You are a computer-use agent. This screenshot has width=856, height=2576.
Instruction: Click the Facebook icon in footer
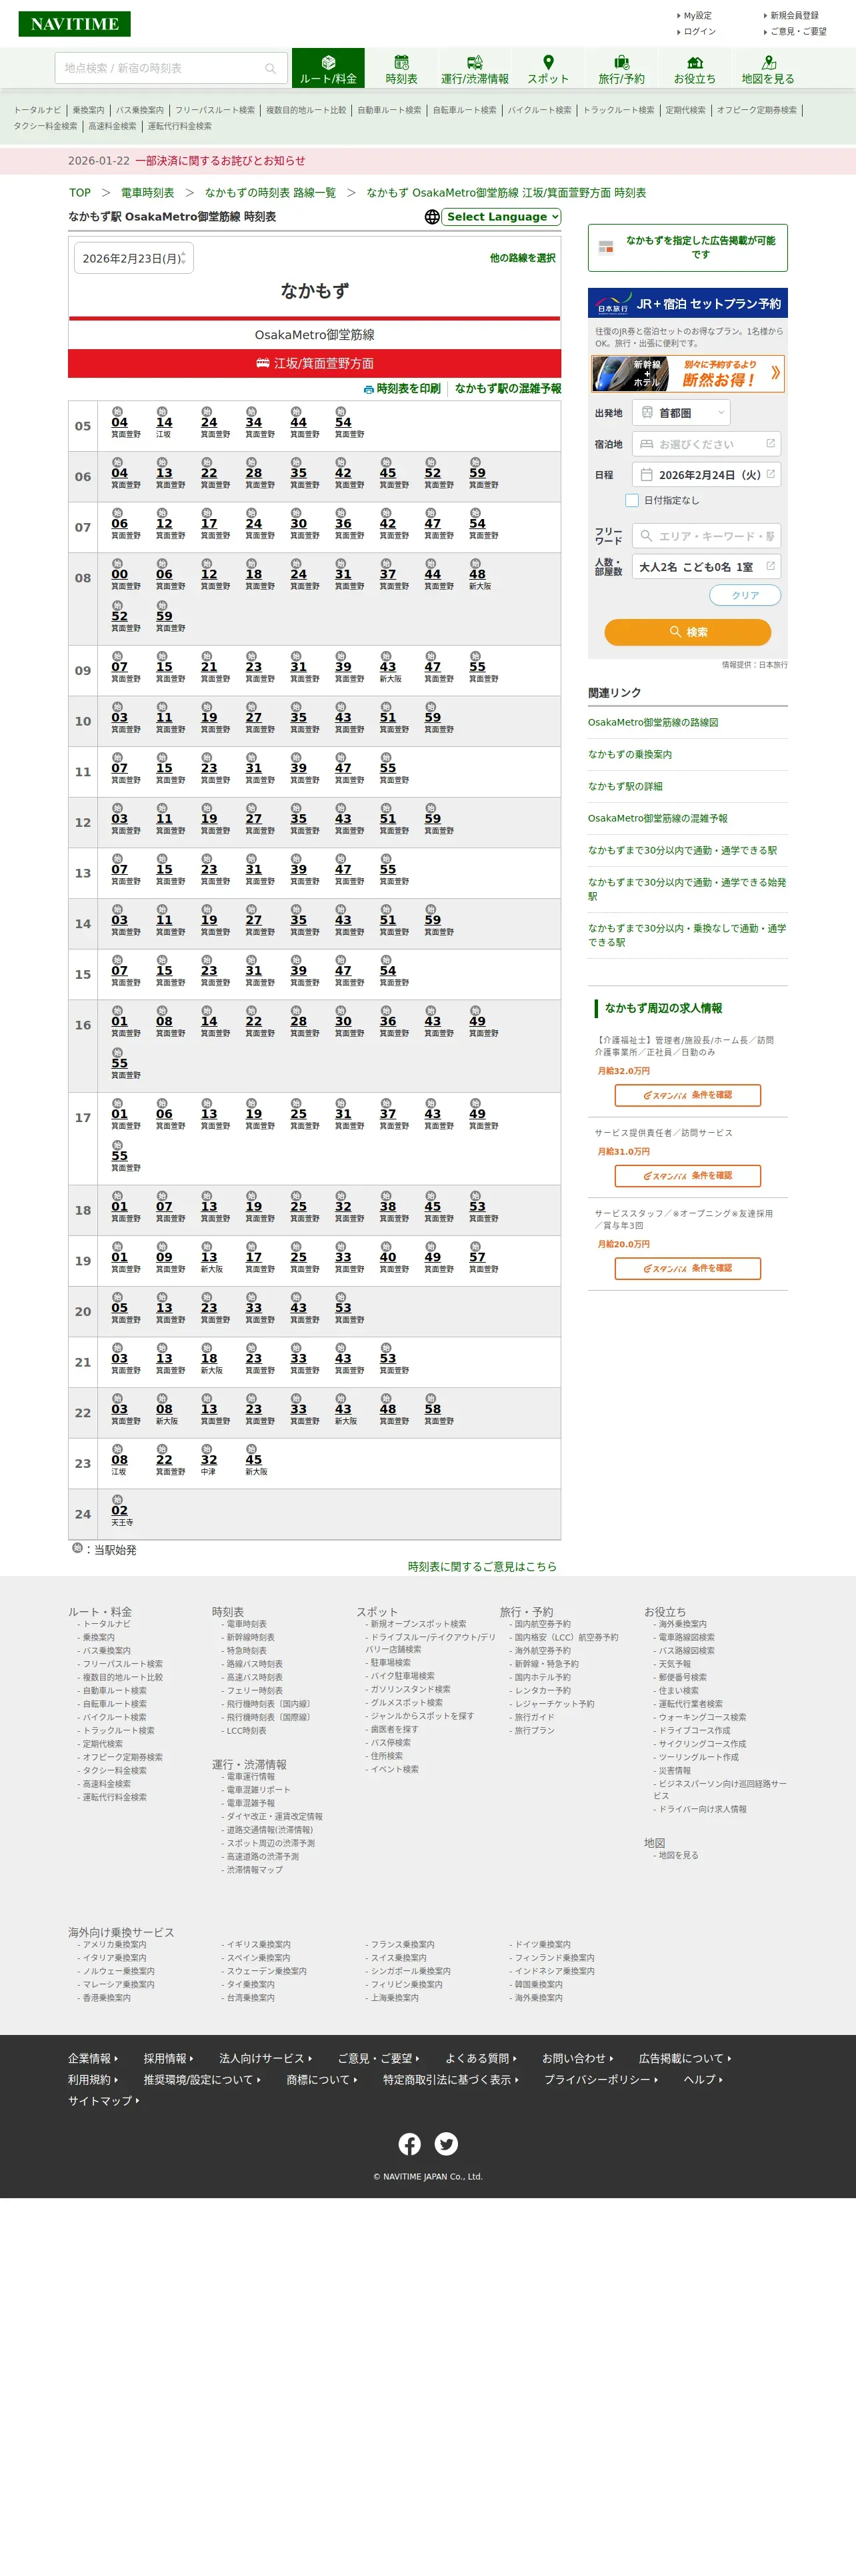coord(409,2144)
